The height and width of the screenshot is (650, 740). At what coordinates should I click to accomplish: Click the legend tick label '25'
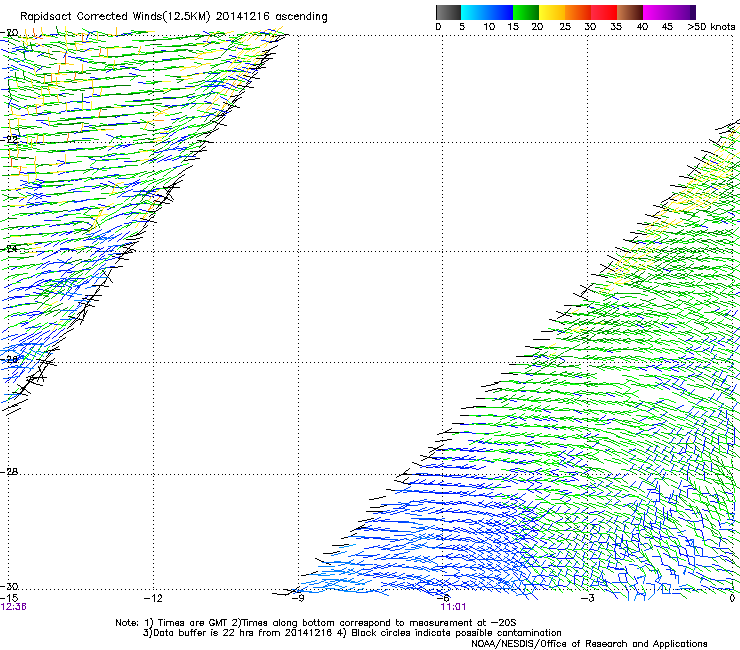pos(564,26)
